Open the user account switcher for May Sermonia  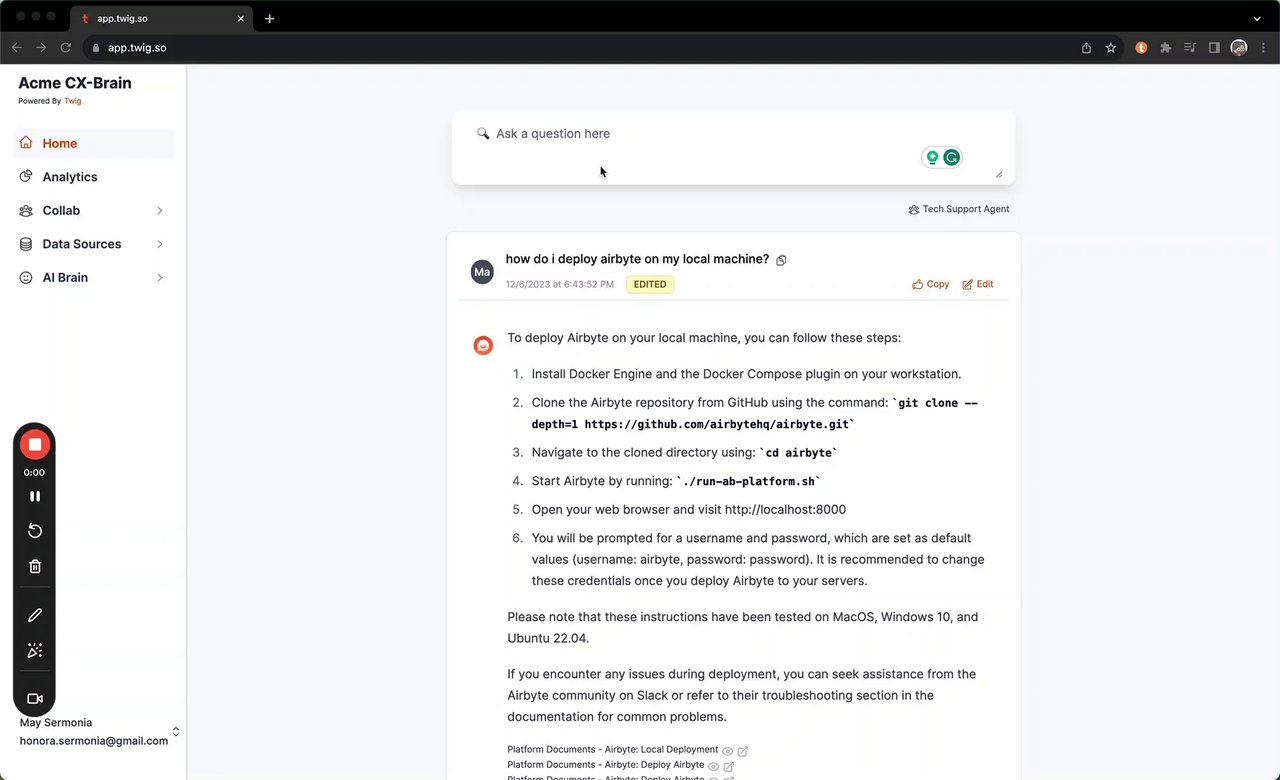coord(176,732)
